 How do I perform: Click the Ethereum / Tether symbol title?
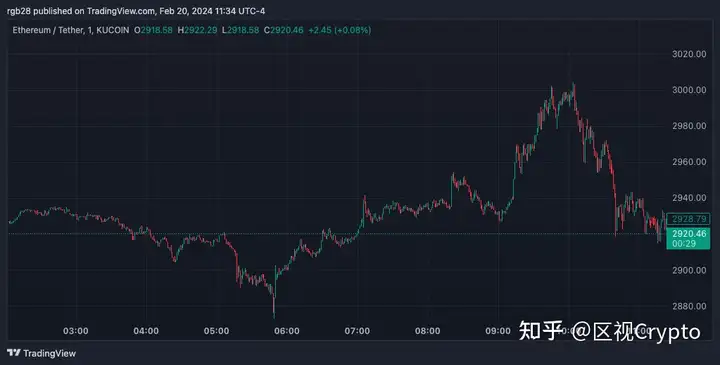pyautogui.click(x=71, y=30)
